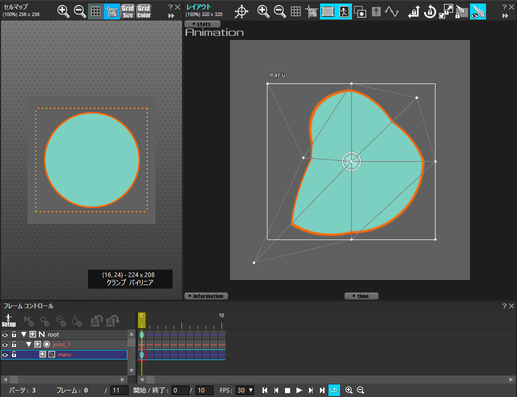Expand cell map toolbar overflow arrows
Screen dimensions: 517x397
[x=171, y=16]
